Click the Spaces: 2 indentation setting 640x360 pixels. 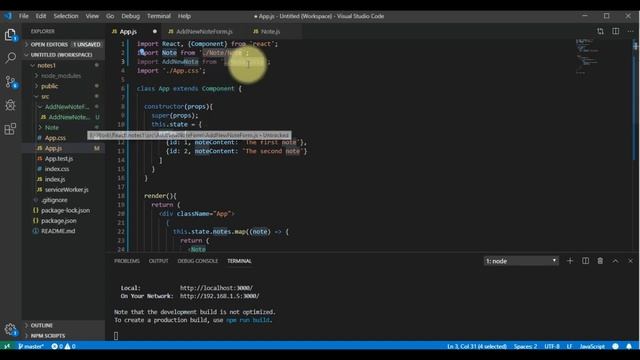pos(525,346)
